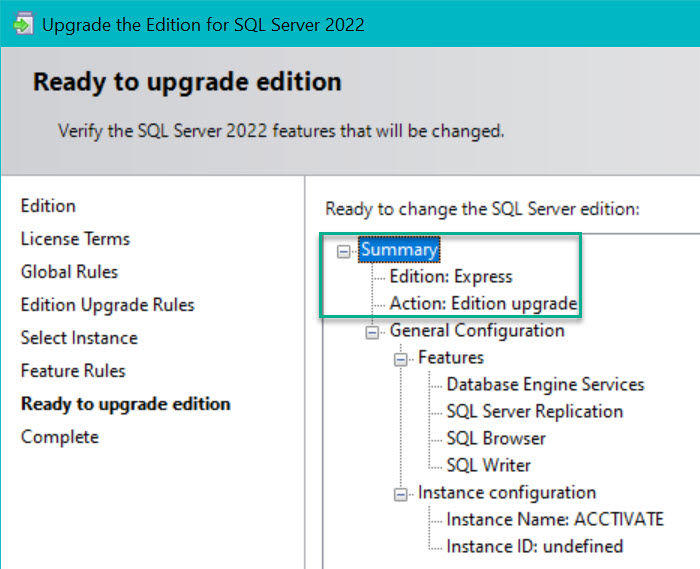Select the SQL Writer item
This screenshot has height=569, width=700.
488,465
